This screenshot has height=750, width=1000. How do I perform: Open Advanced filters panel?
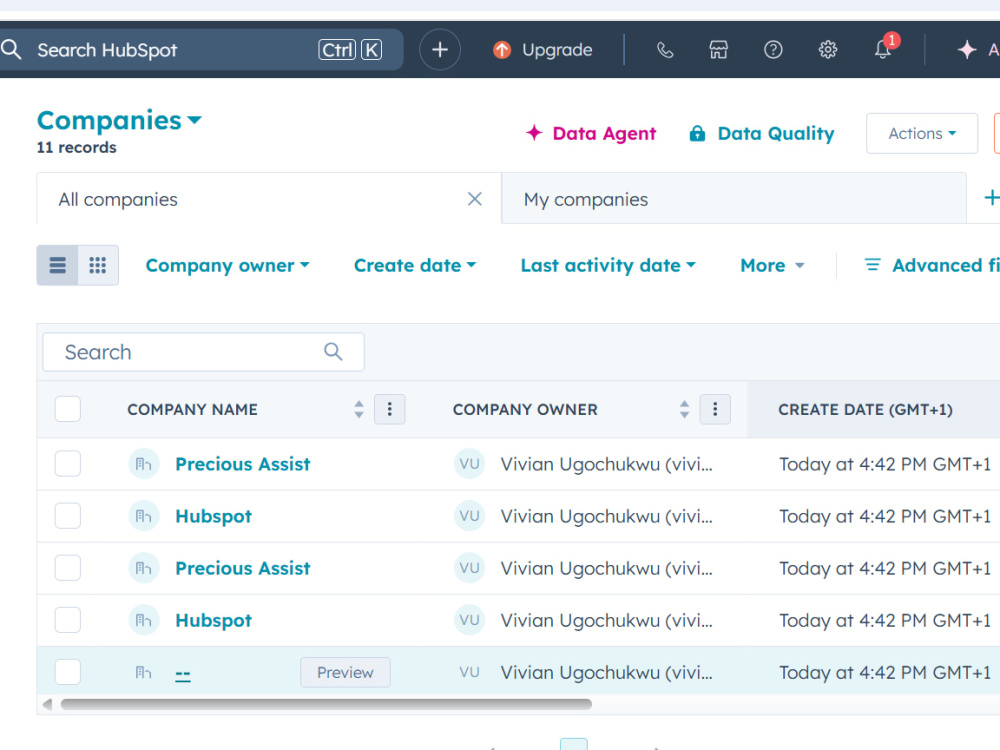[x=932, y=265]
